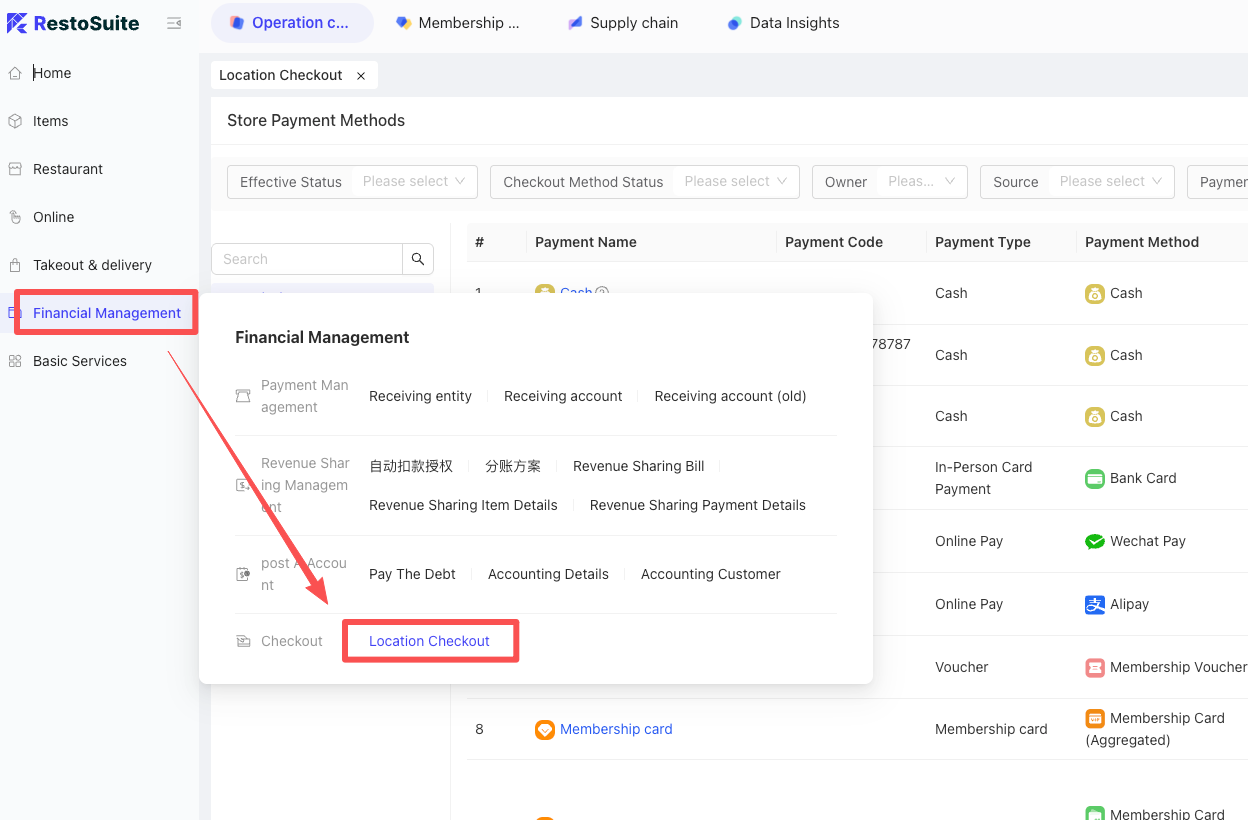
Task: Open the Membership card payment link
Action: coord(616,729)
